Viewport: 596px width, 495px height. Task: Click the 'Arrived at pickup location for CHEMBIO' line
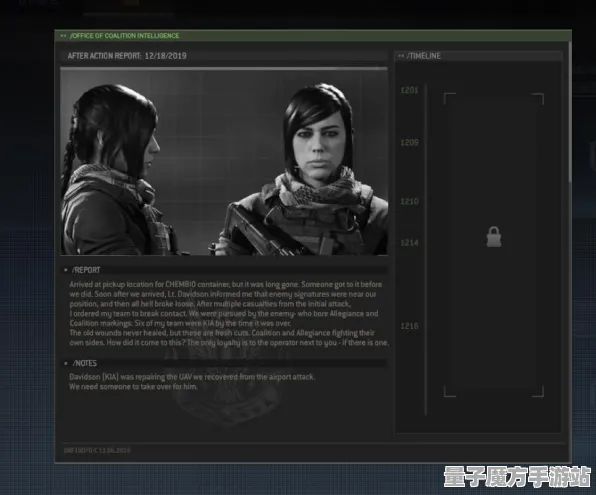point(226,285)
